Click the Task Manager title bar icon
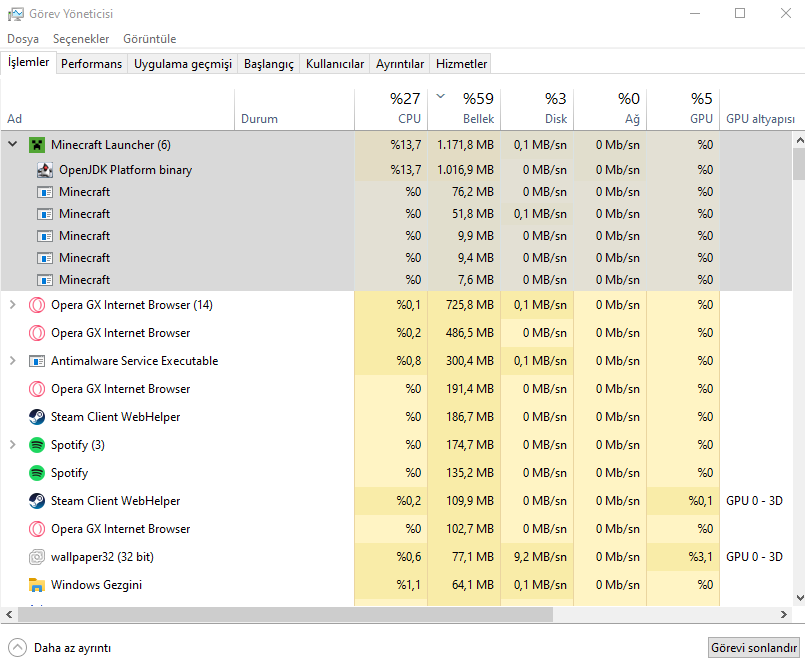The width and height of the screenshot is (805, 672). pyautogui.click(x=15, y=14)
